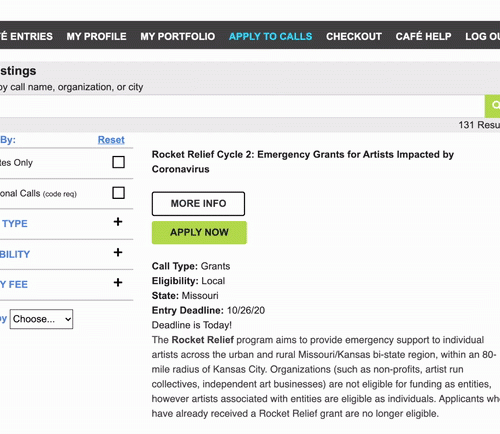The width and height of the screenshot is (500, 434).
Task: Open the CHECKOUT navigation item
Action: pos(354,36)
